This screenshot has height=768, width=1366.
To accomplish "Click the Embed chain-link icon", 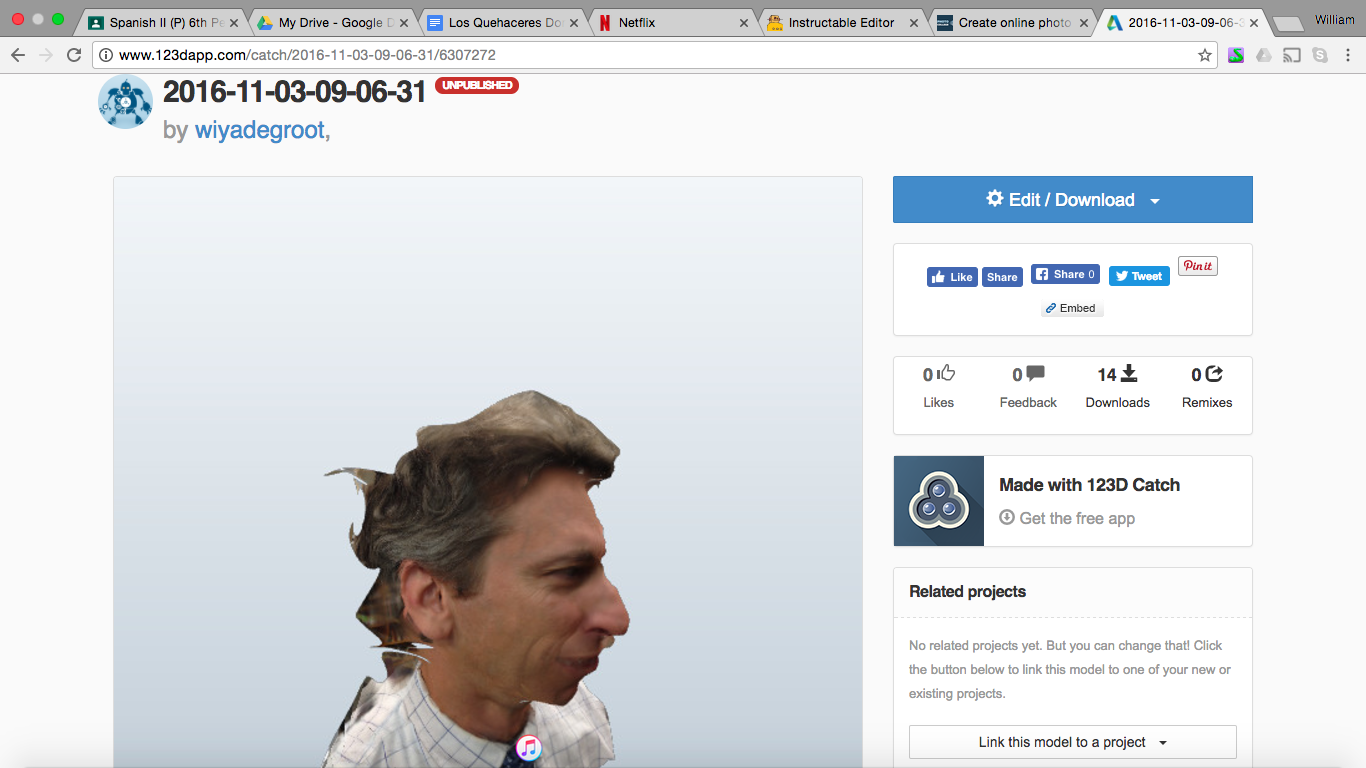I will click(x=1051, y=308).
